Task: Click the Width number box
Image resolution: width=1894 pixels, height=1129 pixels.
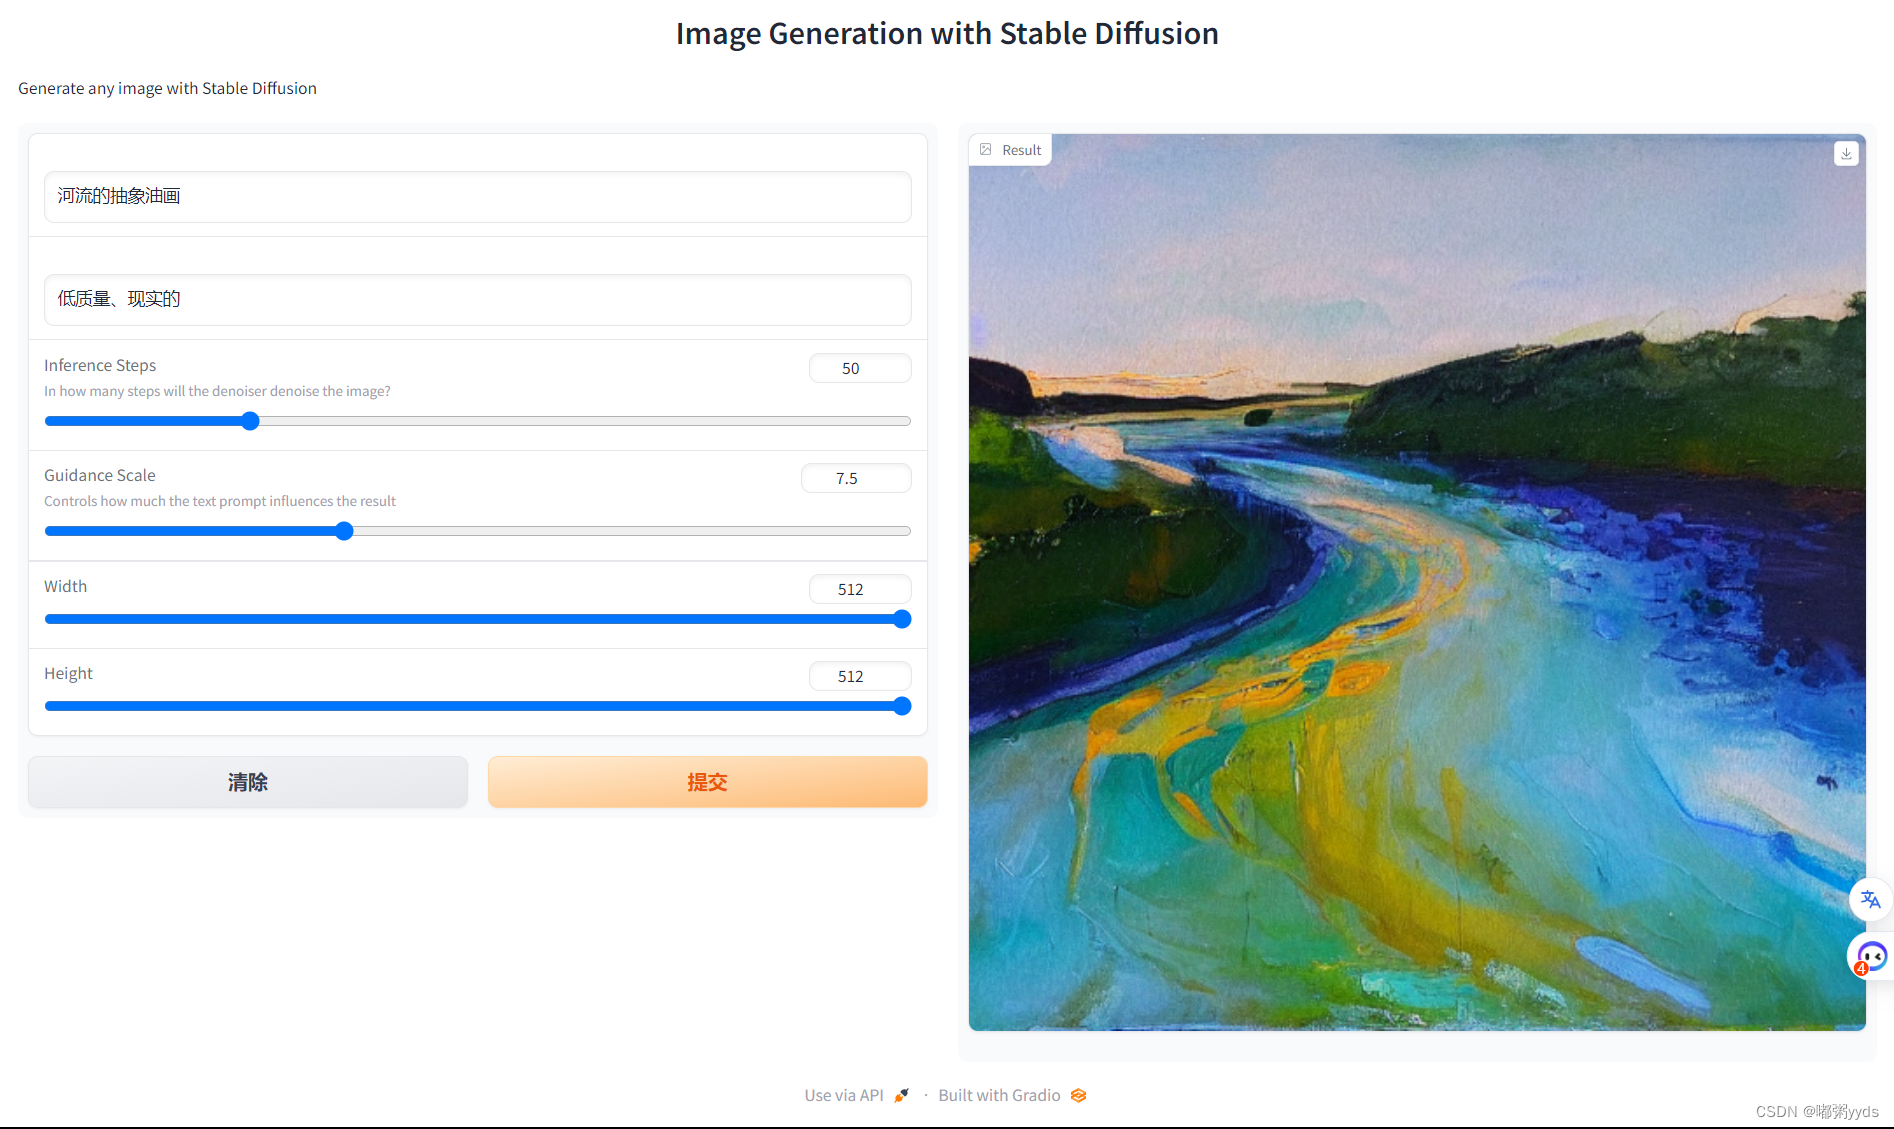Action: [859, 589]
